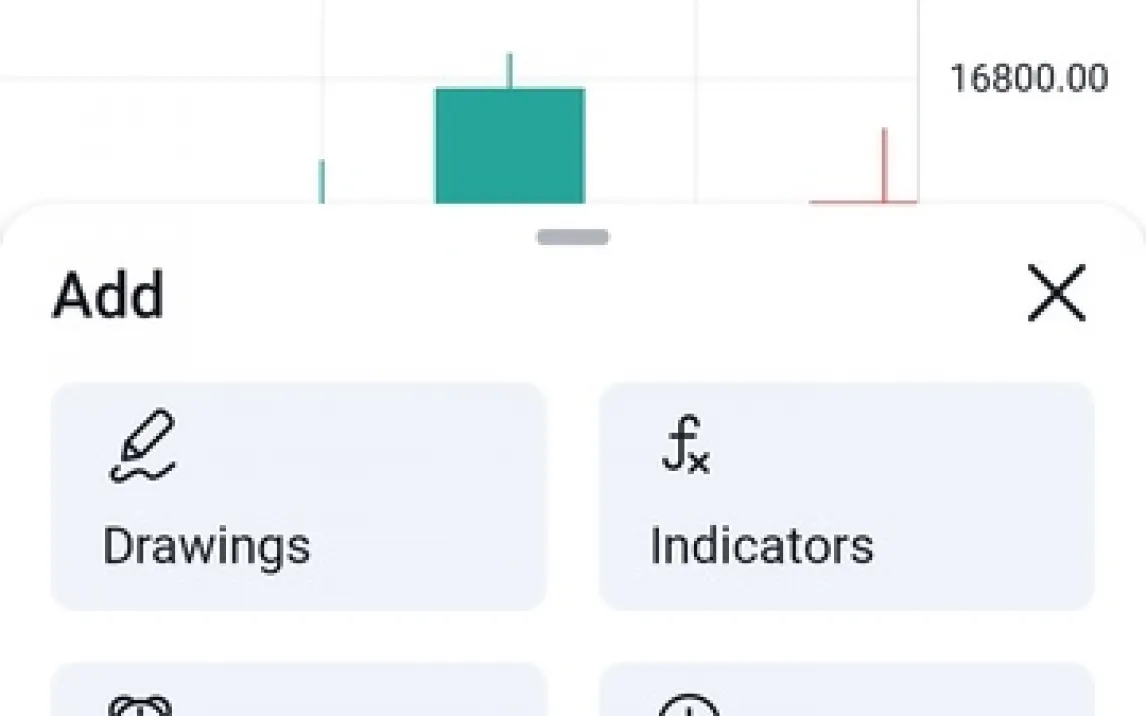Click the upper wick of the green candle

pyautogui.click(x=509, y=70)
